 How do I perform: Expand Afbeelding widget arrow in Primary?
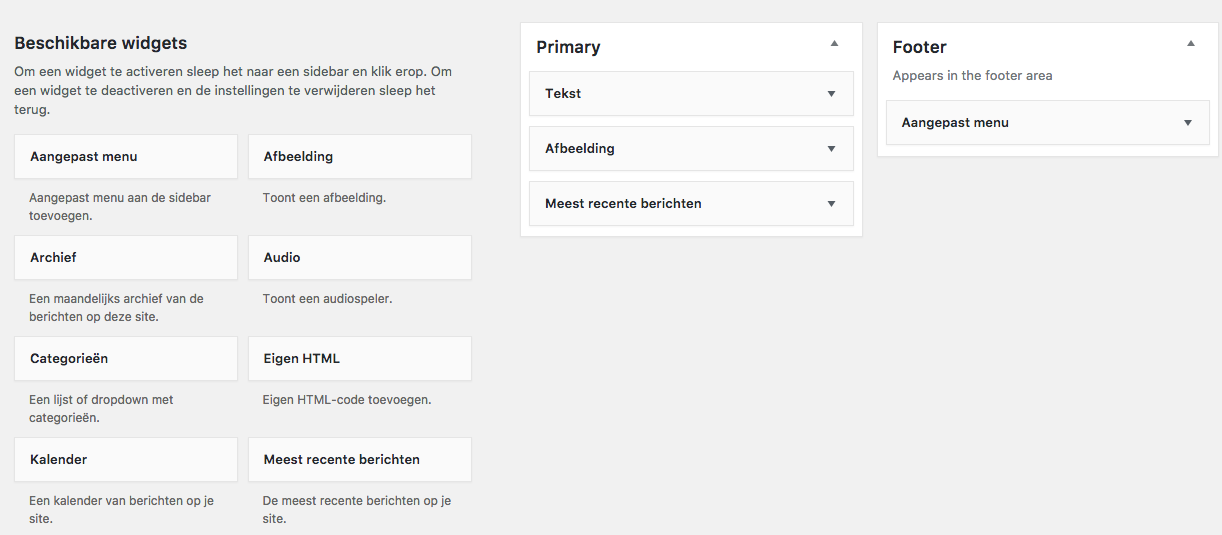pos(831,149)
